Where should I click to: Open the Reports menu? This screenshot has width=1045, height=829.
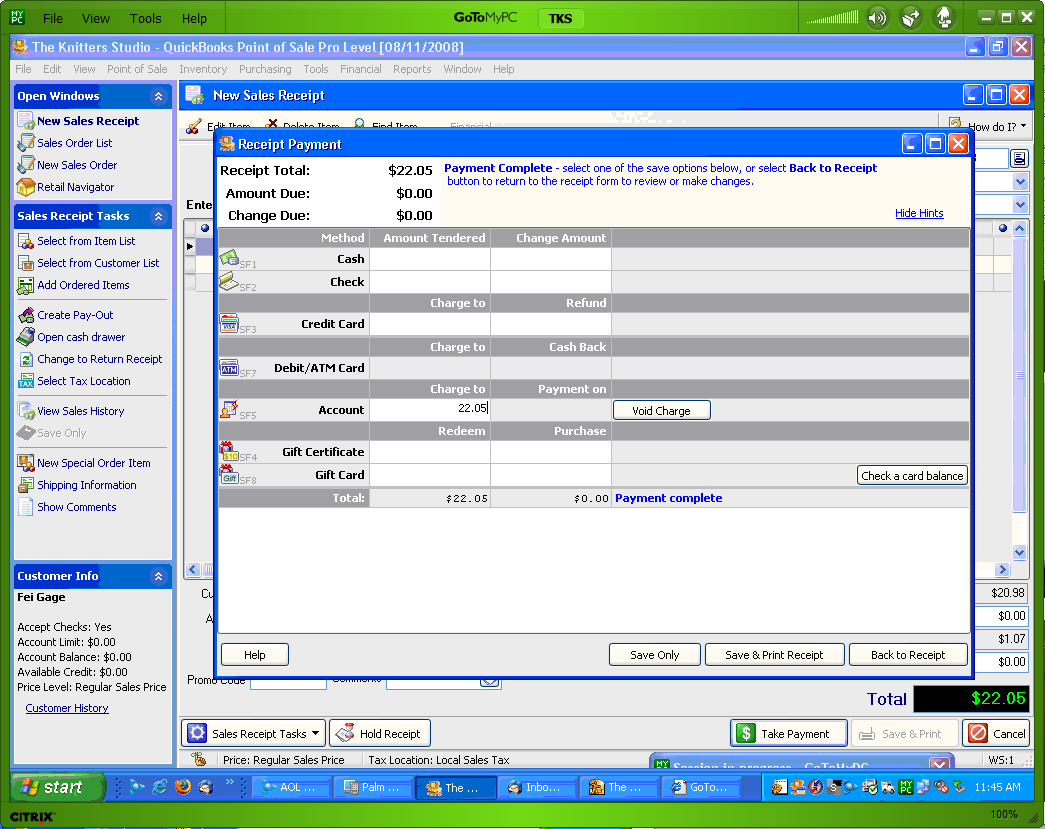(x=412, y=69)
